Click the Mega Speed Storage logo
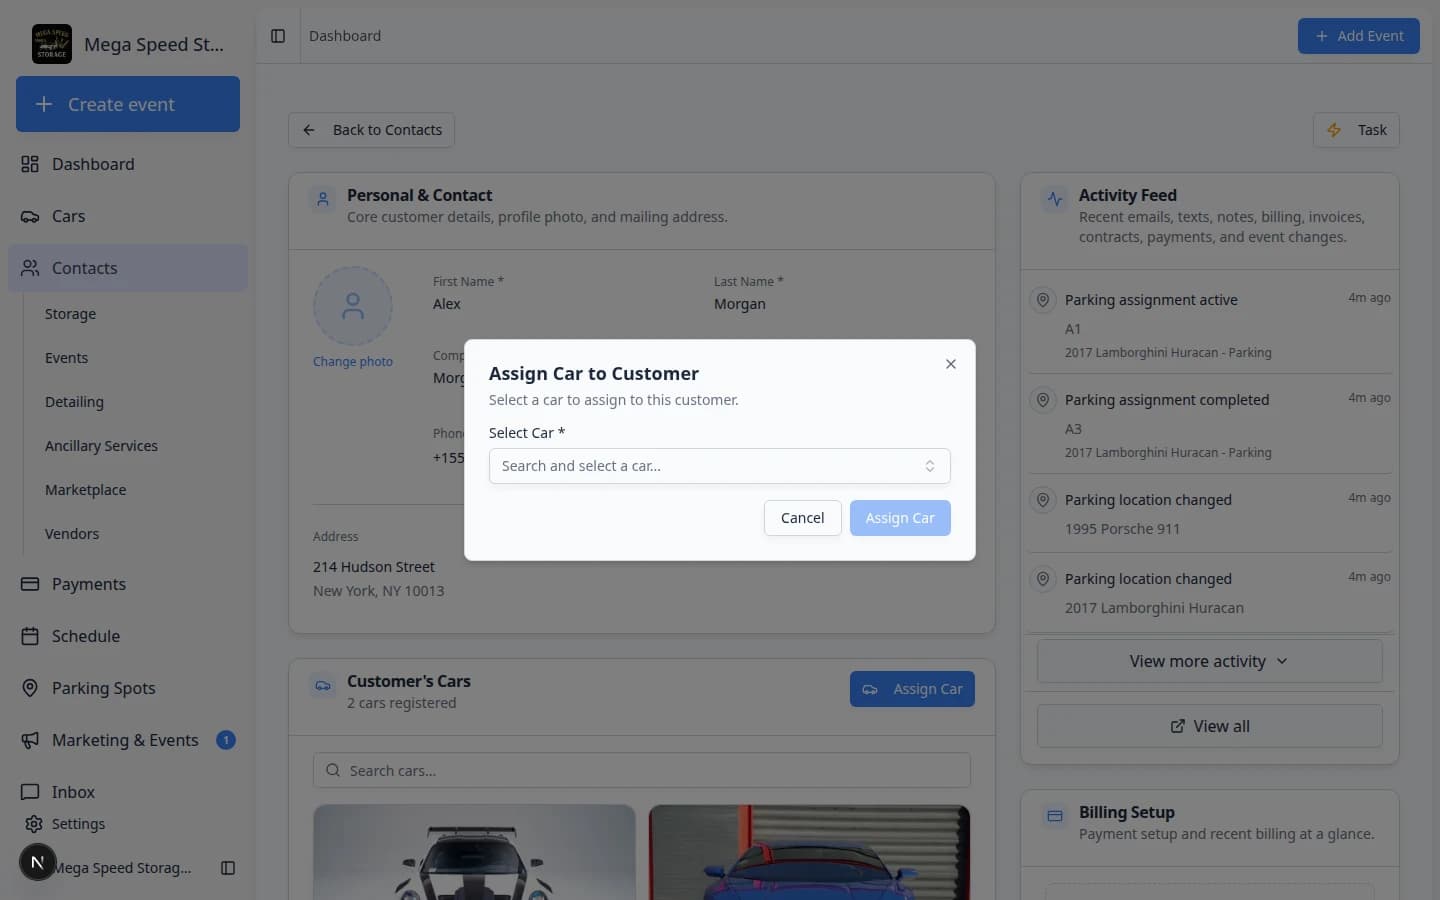 [52, 44]
